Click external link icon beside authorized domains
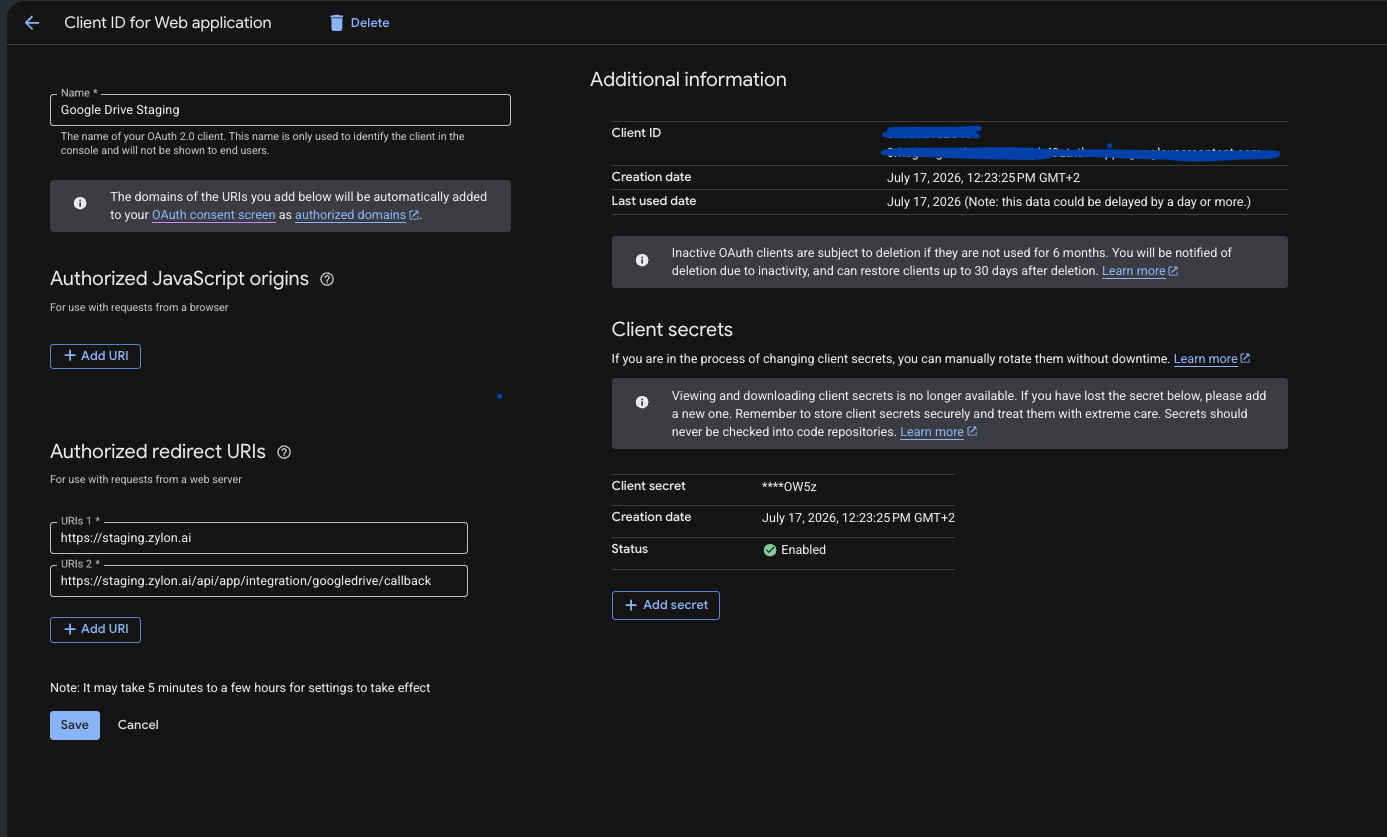 (x=414, y=215)
